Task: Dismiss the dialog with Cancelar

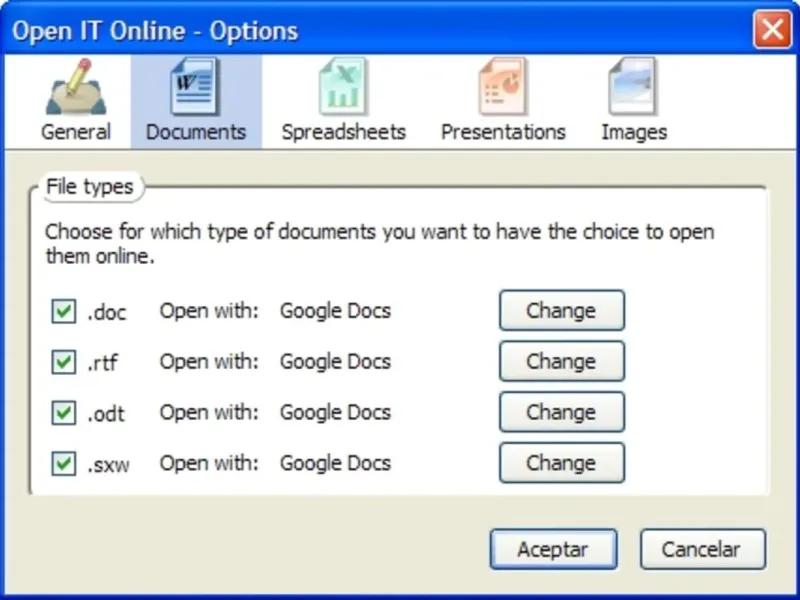Action: (701, 549)
